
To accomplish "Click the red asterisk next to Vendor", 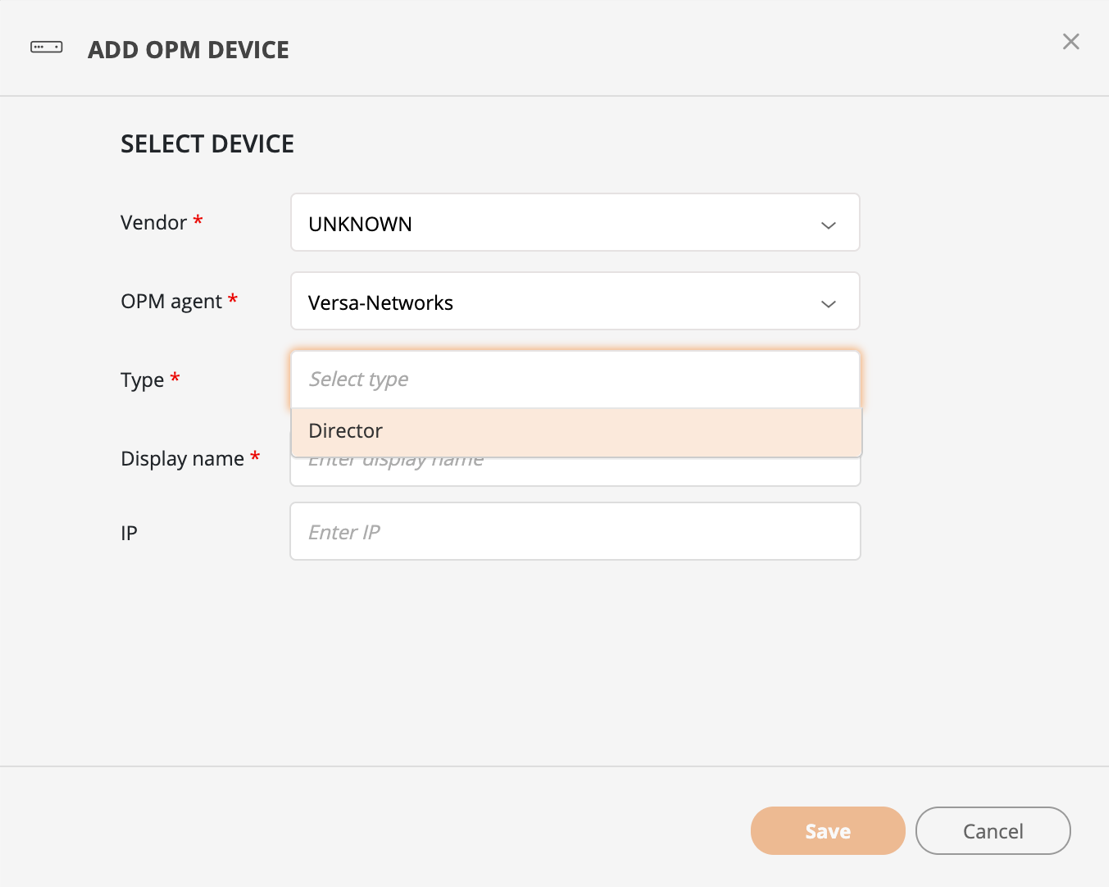I will 198,219.
